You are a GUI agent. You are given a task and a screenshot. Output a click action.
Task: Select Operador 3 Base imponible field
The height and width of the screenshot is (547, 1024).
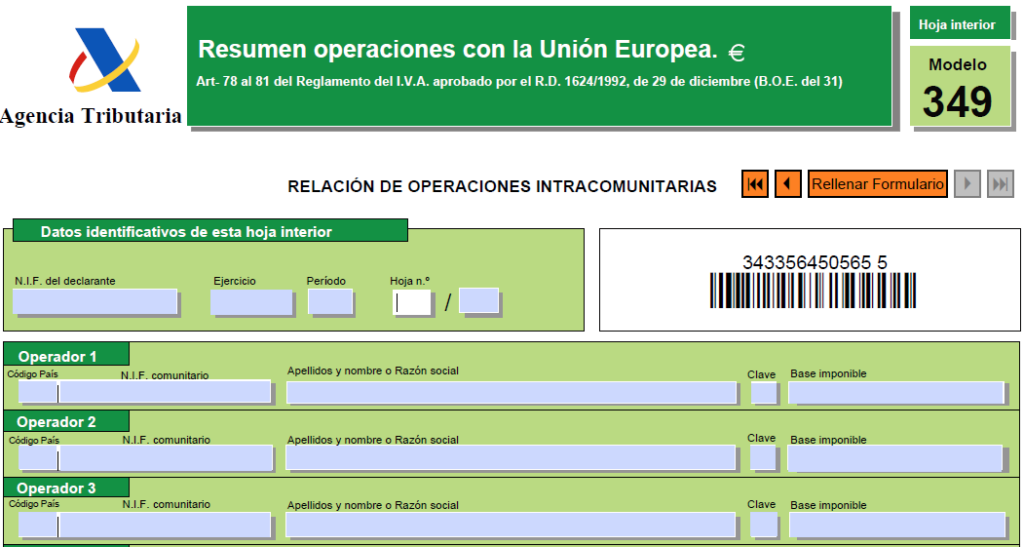pyautogui.click(x=897, y=524)
